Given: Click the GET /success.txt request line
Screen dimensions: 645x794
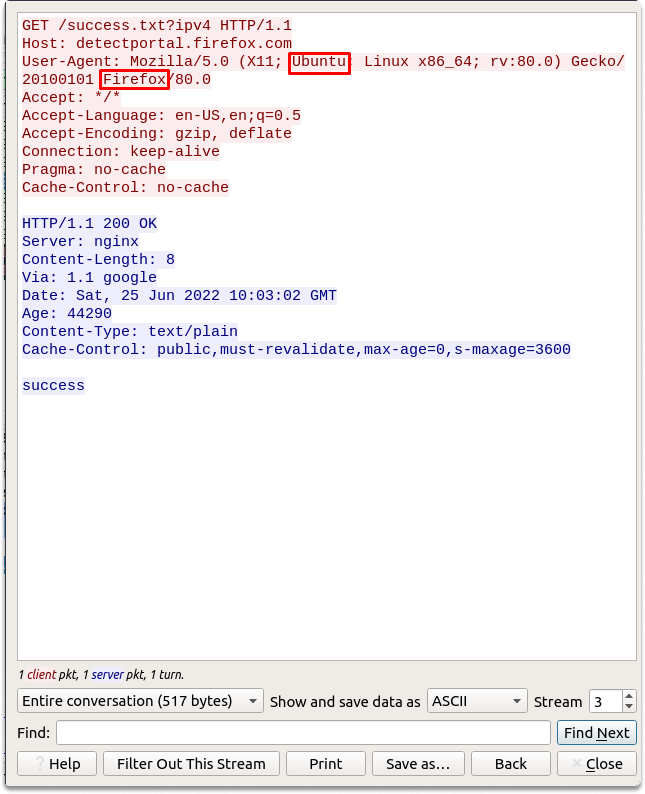Looking at the screenshot, I should tap(157, 25).
